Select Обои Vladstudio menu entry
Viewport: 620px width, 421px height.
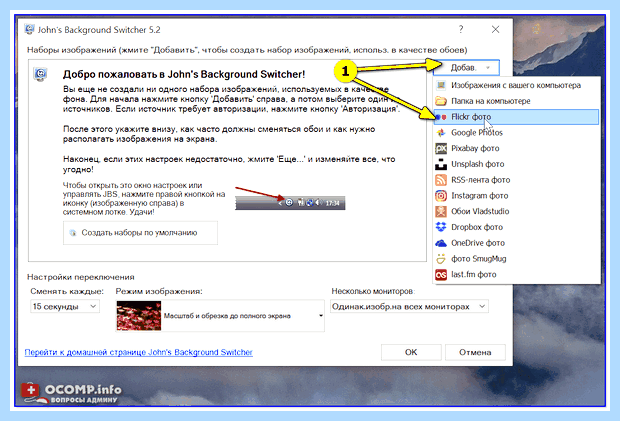click(x=516, y=211)
